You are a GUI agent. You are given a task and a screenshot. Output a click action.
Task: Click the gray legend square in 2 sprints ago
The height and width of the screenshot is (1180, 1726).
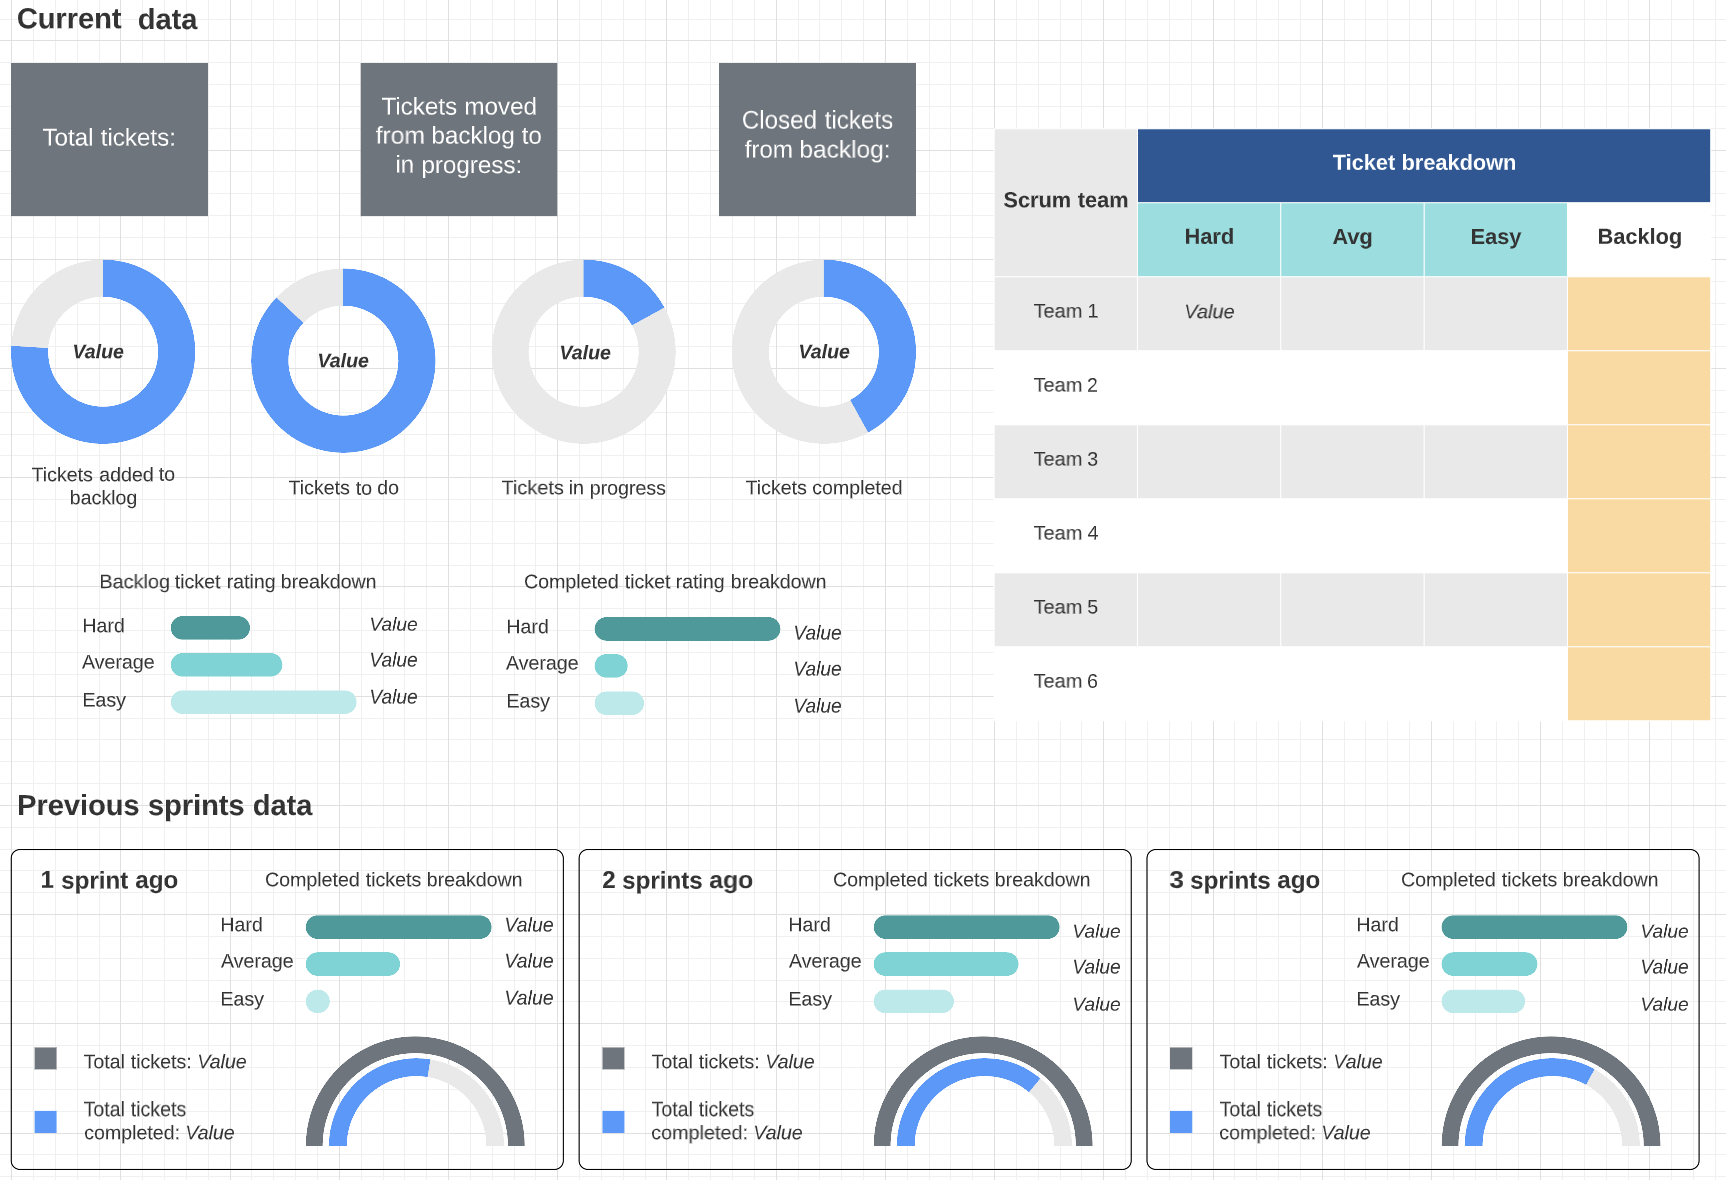614,1059
